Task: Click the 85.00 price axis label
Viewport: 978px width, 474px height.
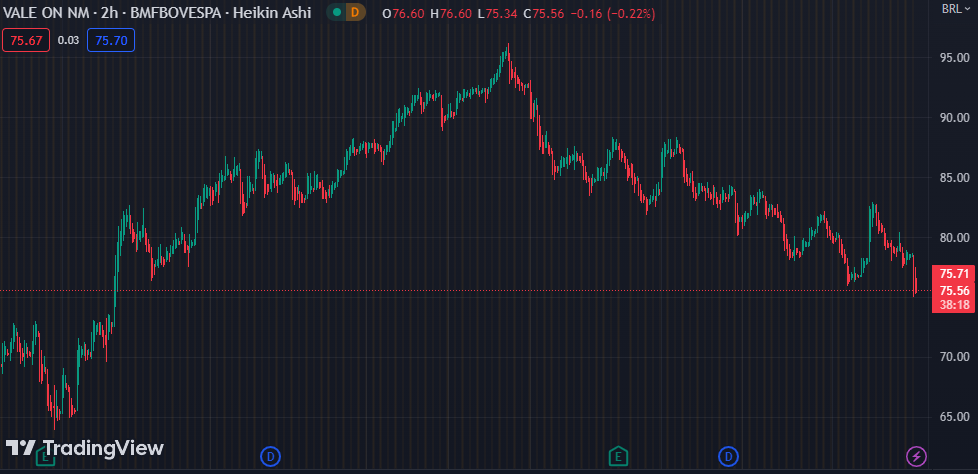Action: 954,178
